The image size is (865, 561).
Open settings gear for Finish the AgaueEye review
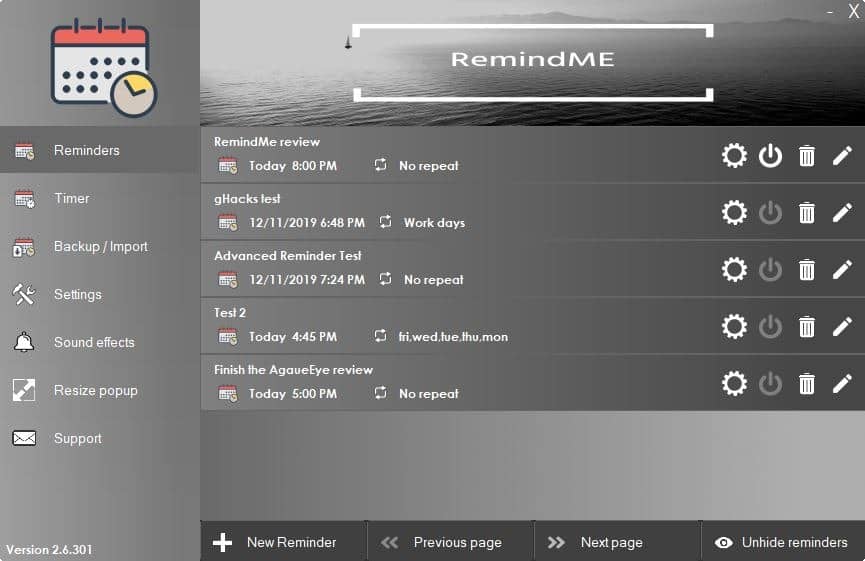tap(734, 383)
